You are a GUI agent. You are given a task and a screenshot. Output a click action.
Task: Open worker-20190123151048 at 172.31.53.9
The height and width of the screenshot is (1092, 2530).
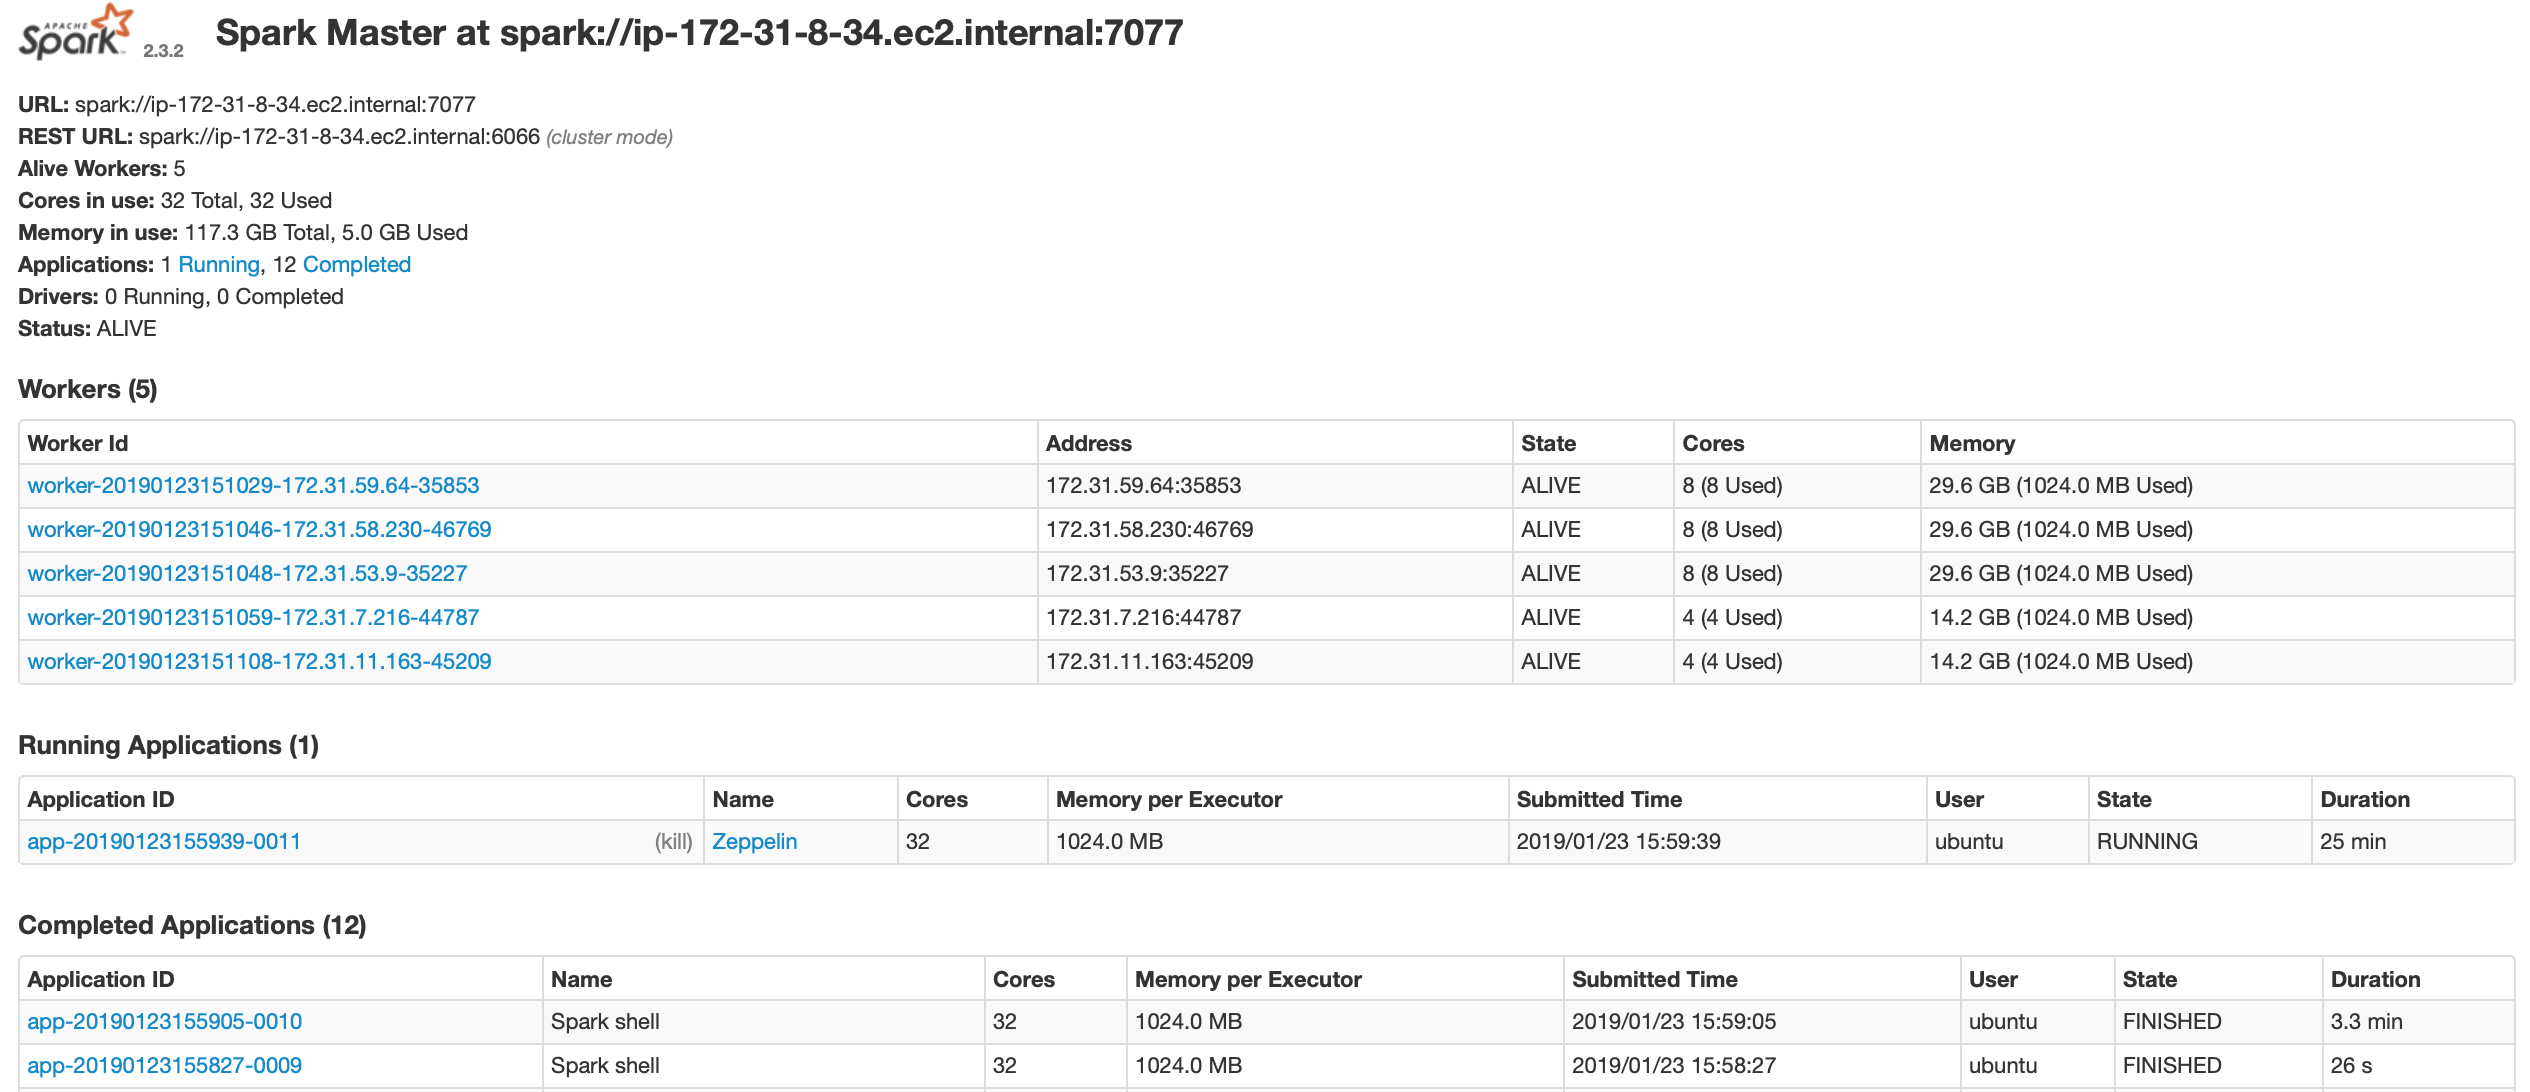coord(247,574)
